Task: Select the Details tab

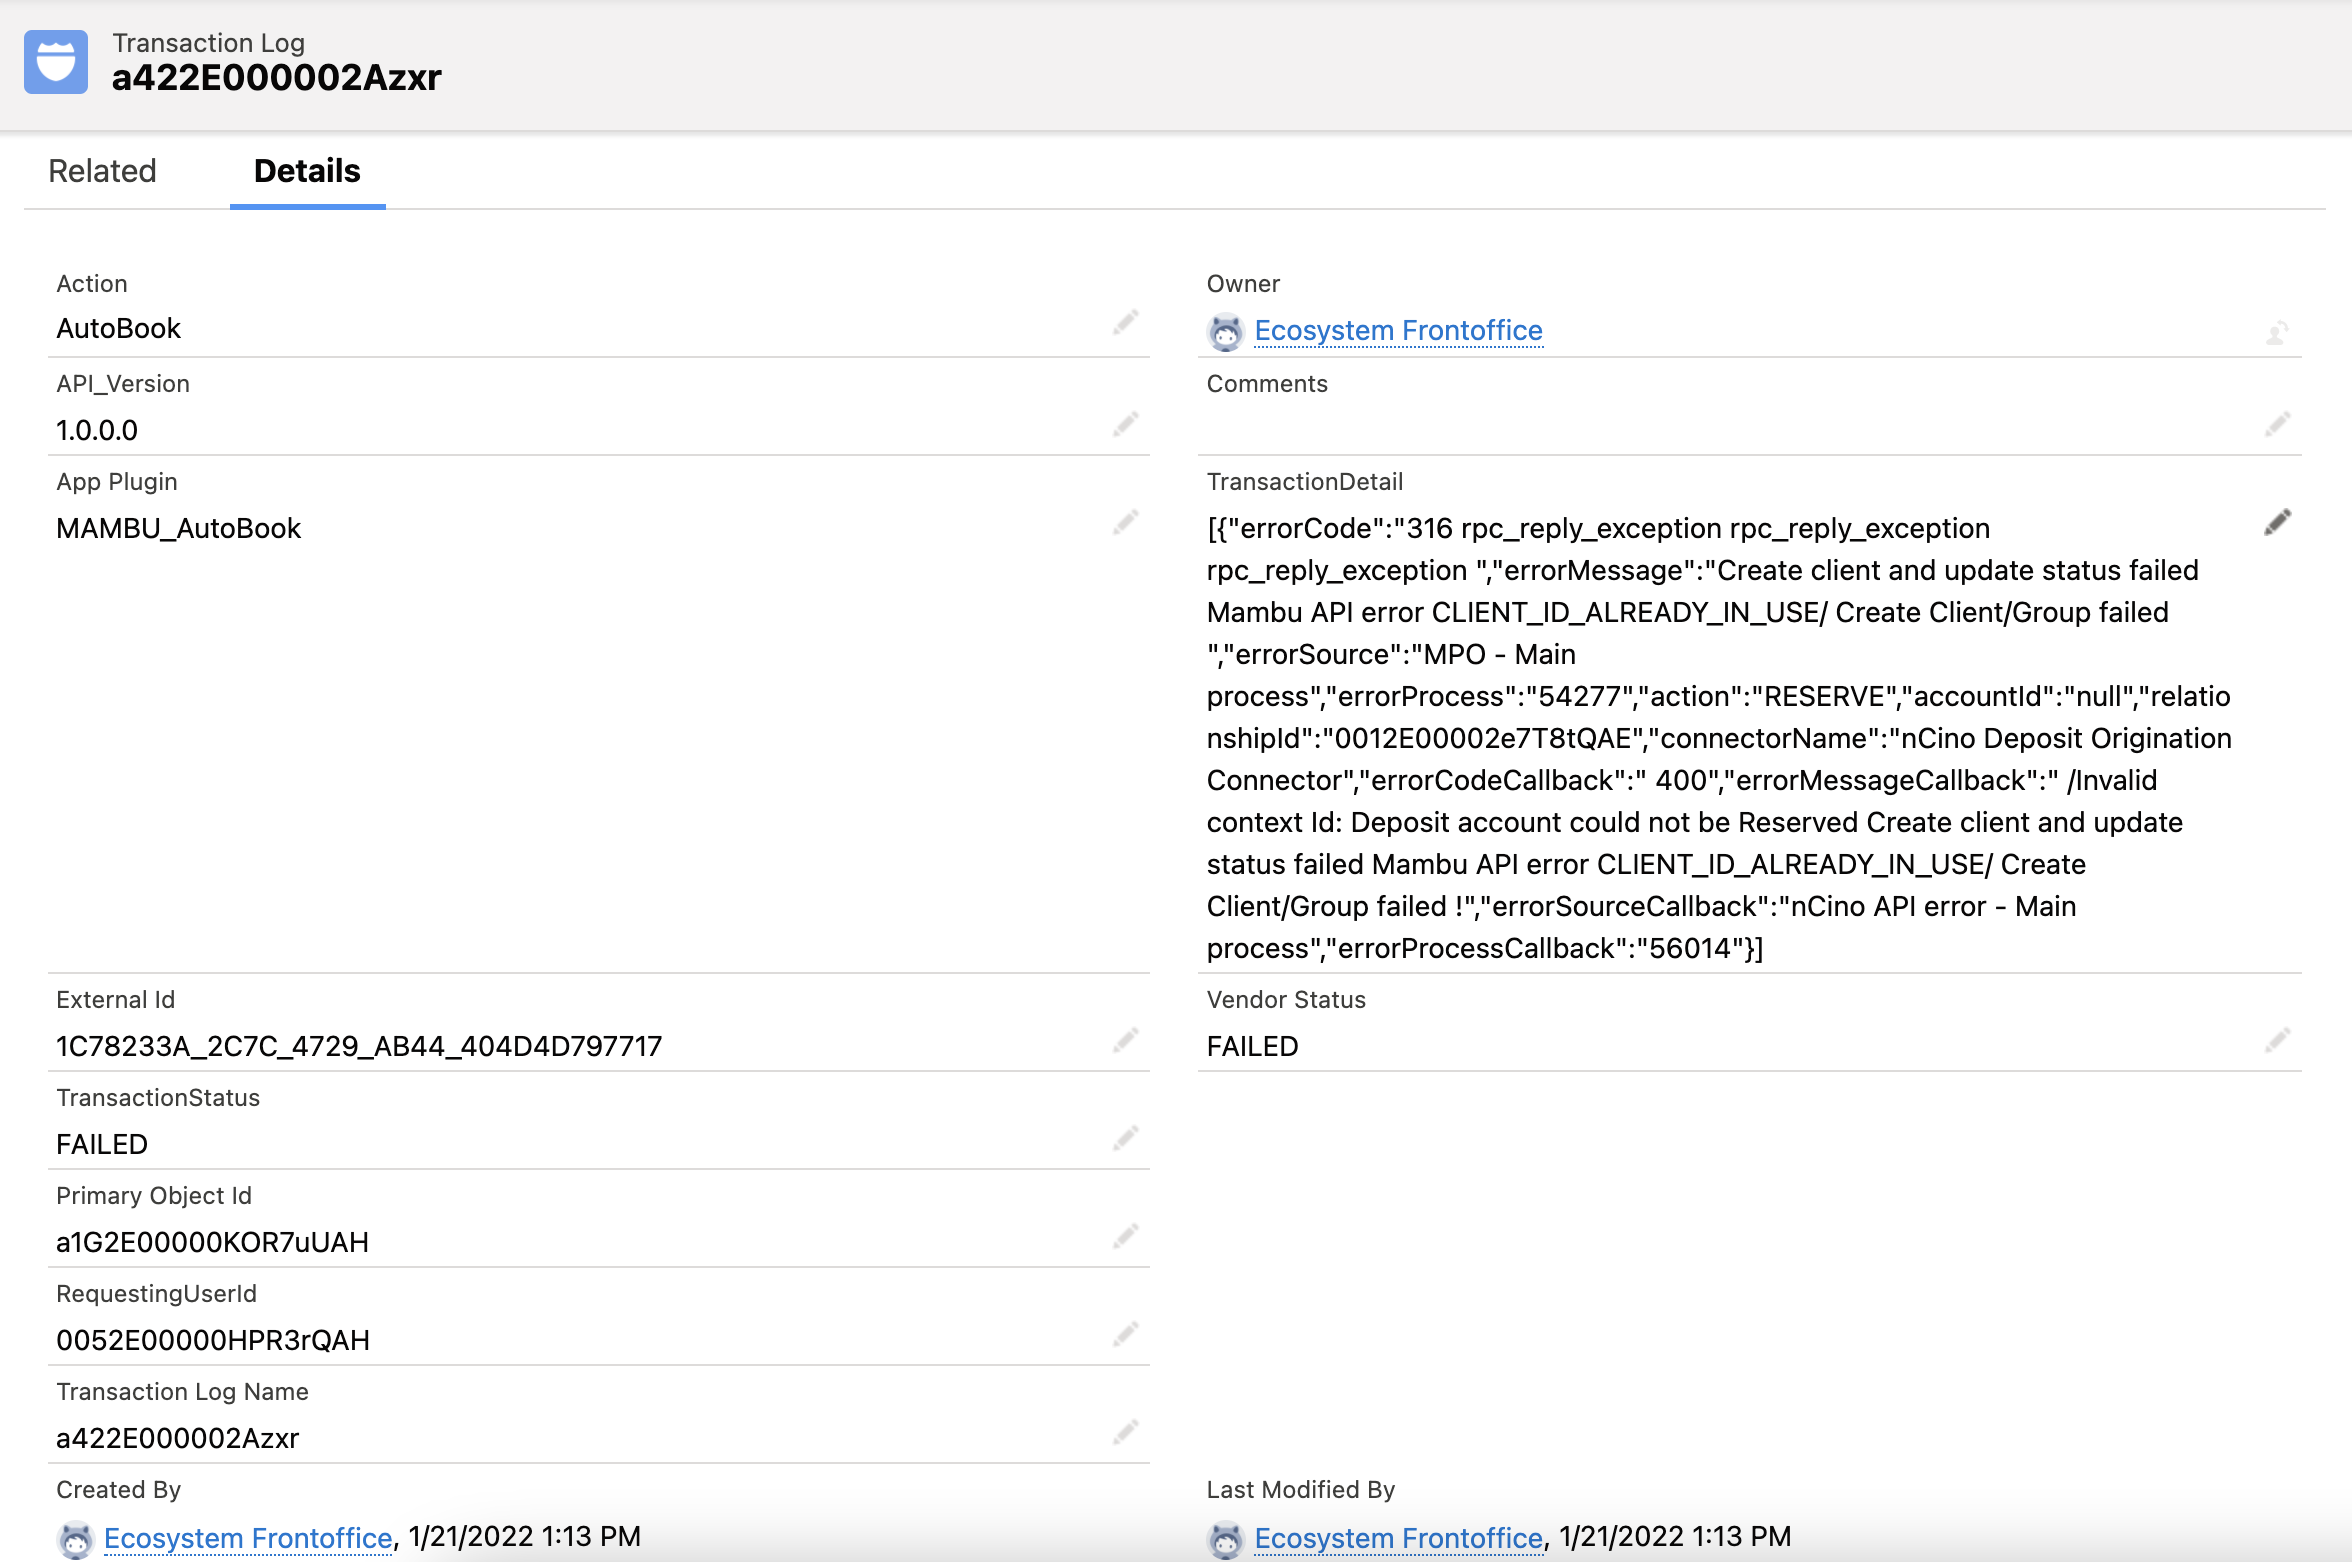Action: coord(306,171)
